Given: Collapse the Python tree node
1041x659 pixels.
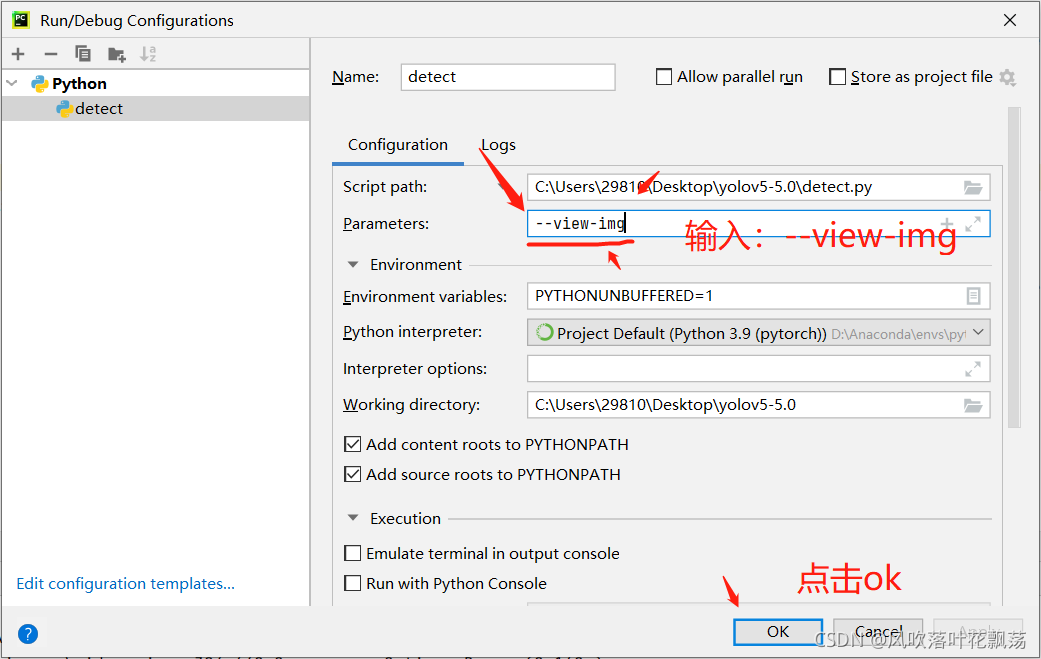Looking at the screenshot, I should coord(12,84).
